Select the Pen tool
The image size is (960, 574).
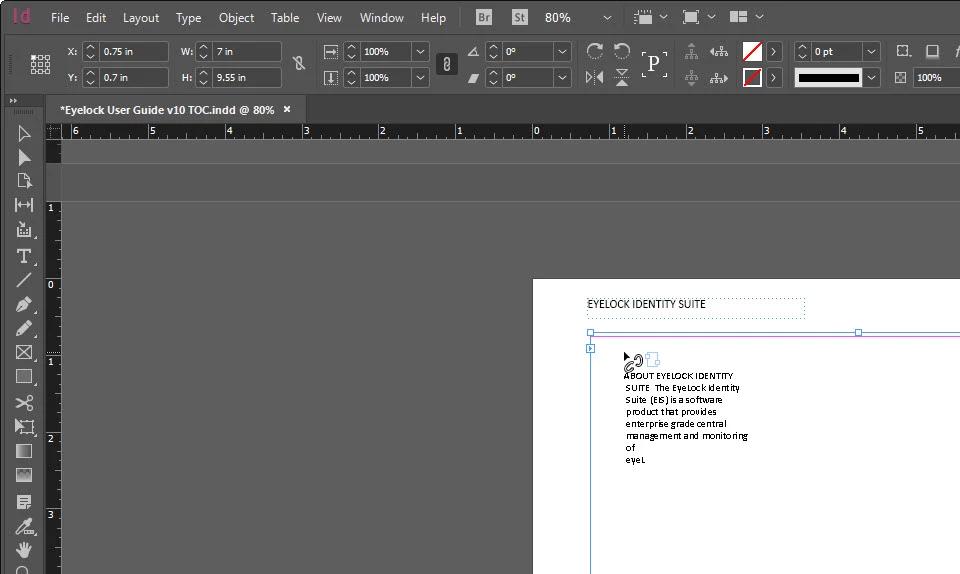[x=24, y=304]
